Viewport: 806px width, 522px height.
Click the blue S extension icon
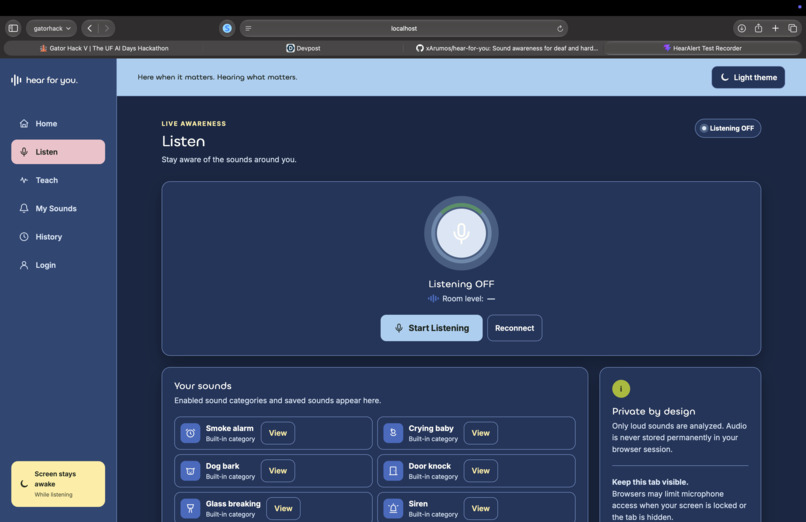click(227, 28)
